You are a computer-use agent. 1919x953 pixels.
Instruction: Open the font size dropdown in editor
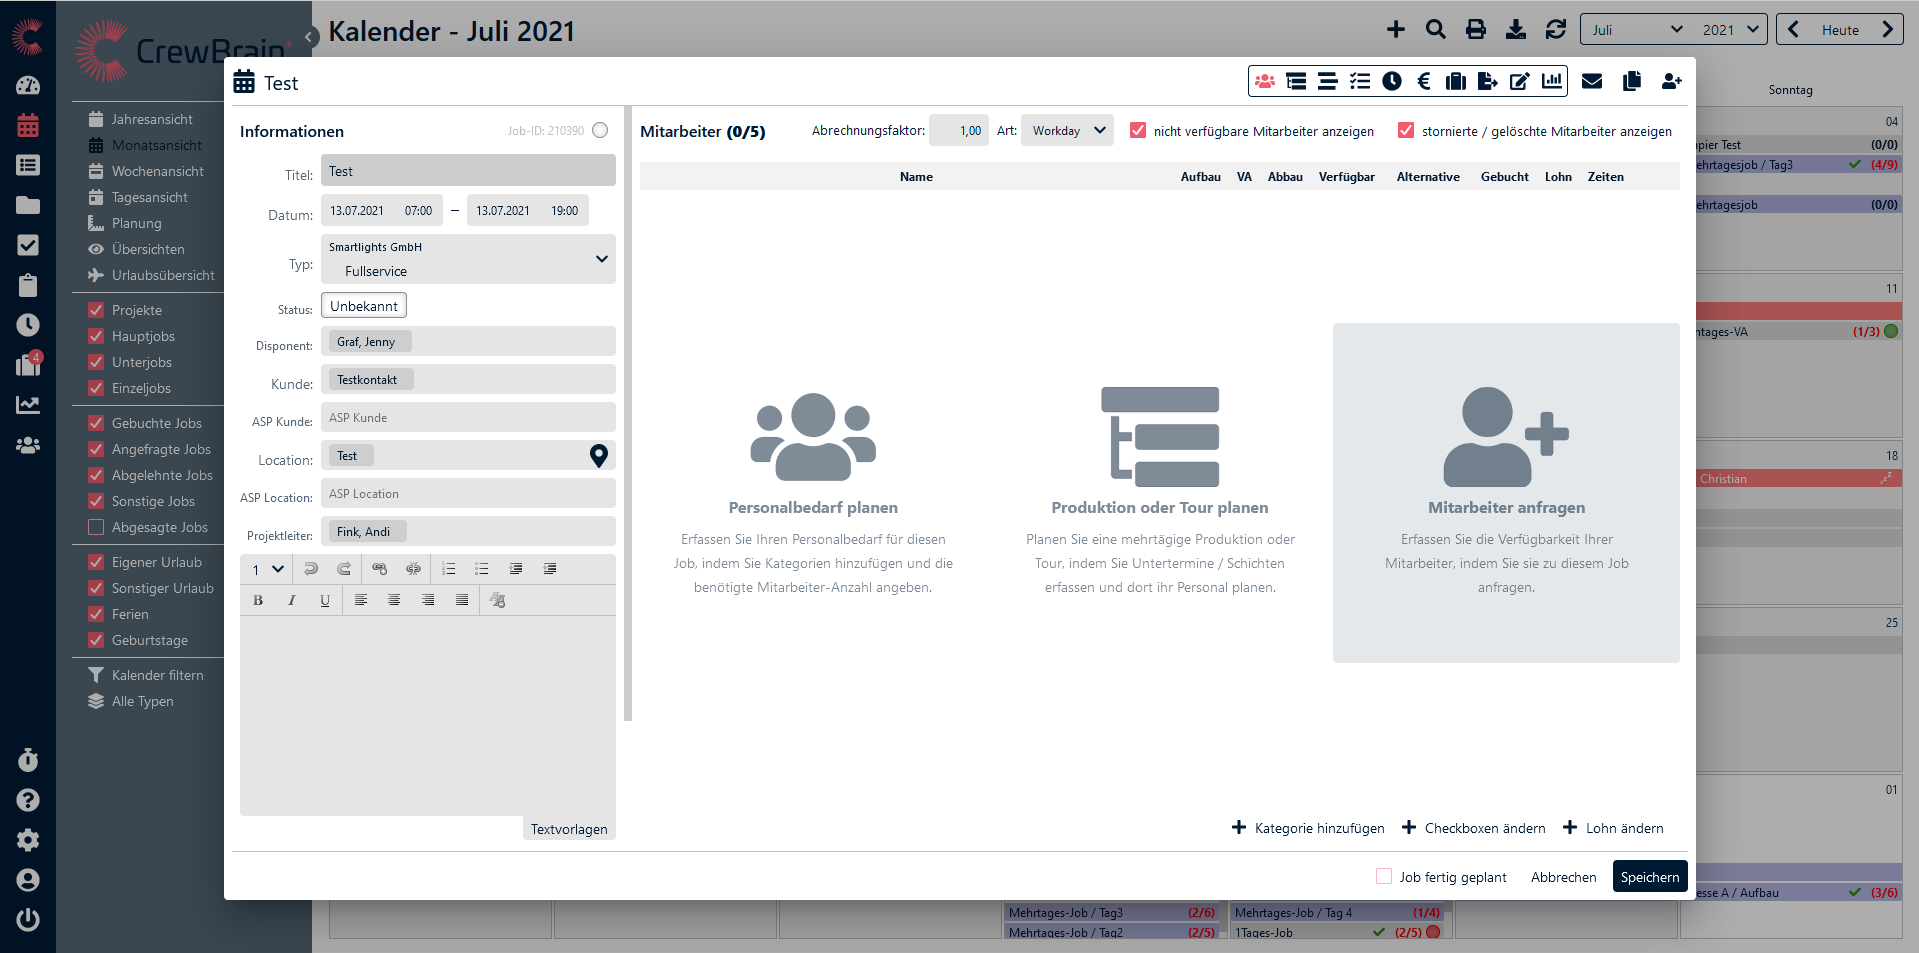pyautogui.click(x=267, y=569)
